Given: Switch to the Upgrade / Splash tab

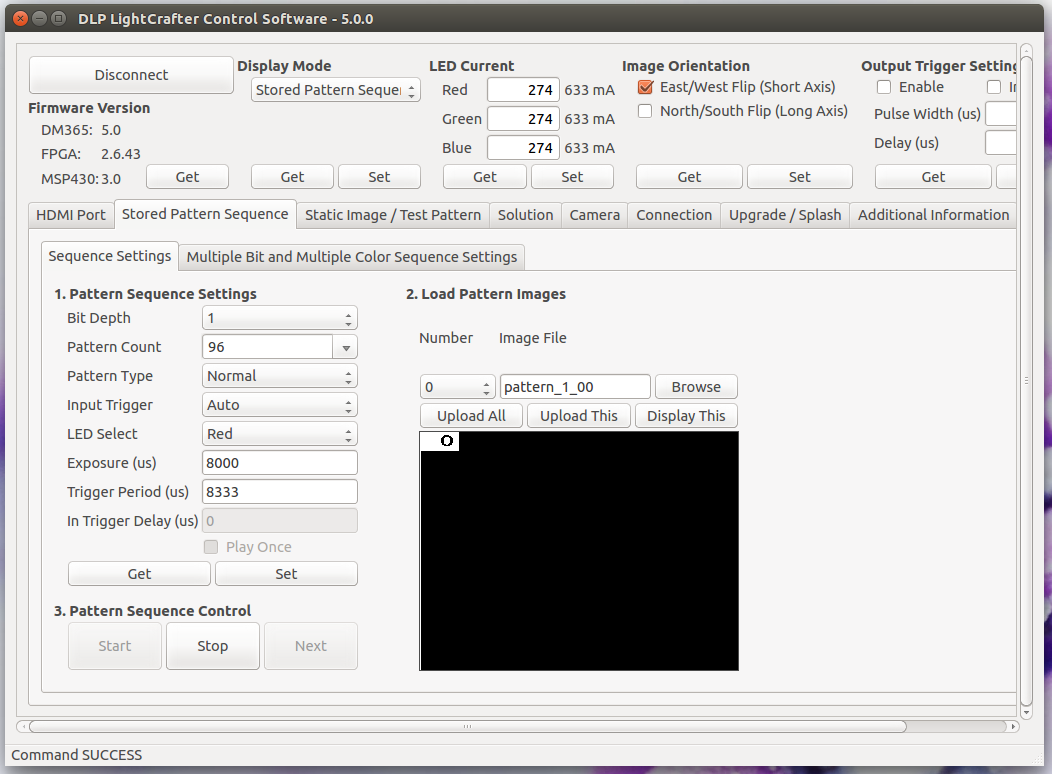Looking at the screenshot, I should 785,215.
